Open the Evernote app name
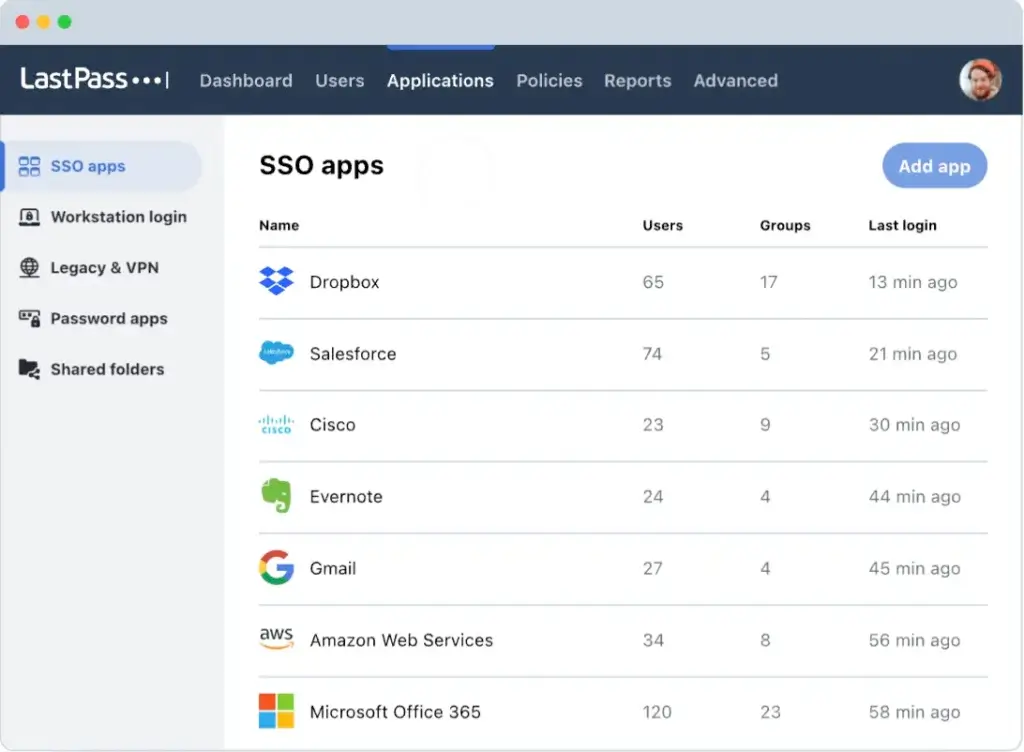Viewport: 1024px width, 752px height. click(x=346, y=497)
